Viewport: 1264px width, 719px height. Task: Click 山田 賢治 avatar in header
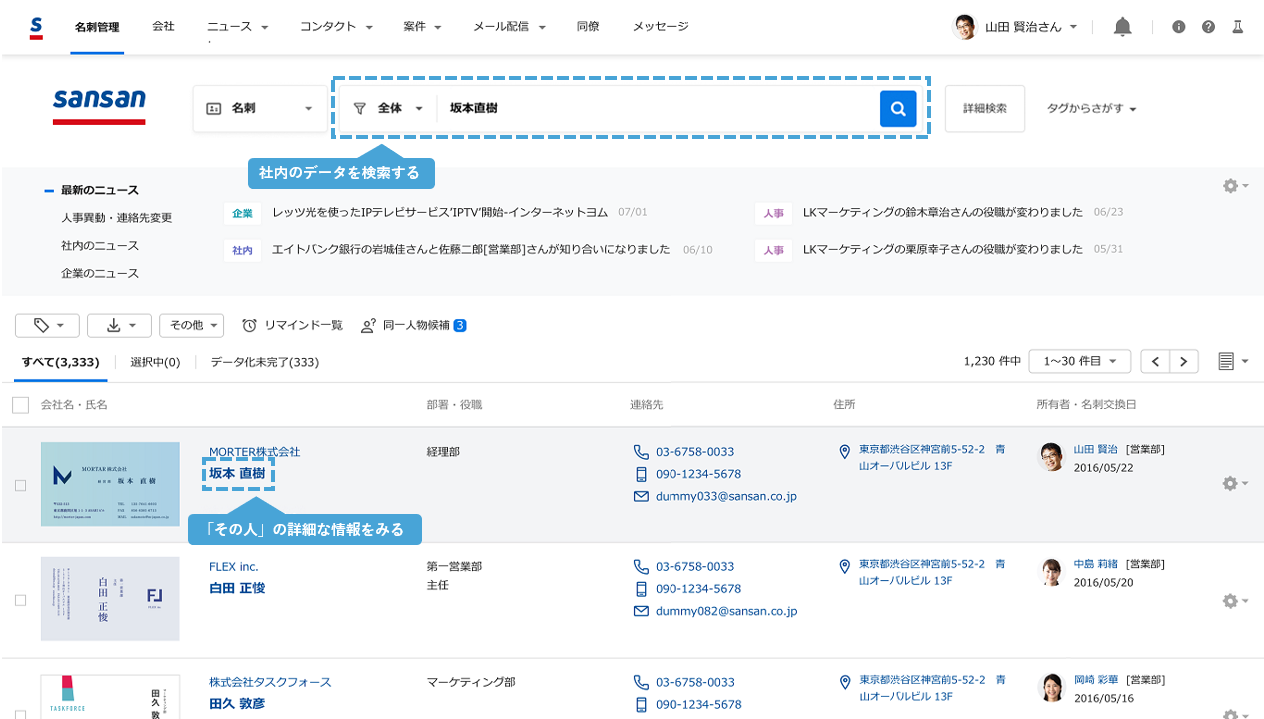tap(965, 27)
